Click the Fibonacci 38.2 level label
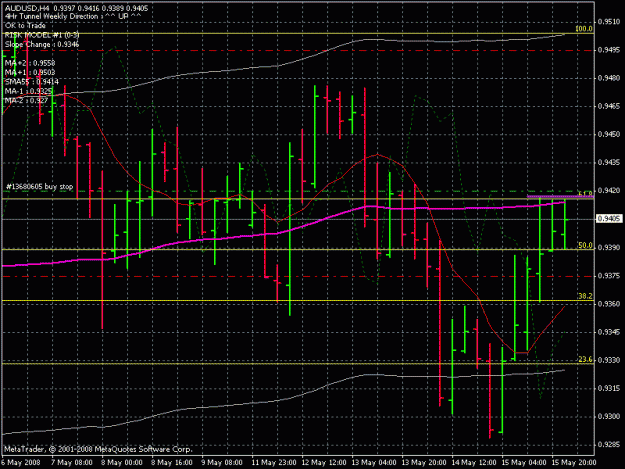Image resolution: width=625 pixels, height=469 pixels. point(585,296)
